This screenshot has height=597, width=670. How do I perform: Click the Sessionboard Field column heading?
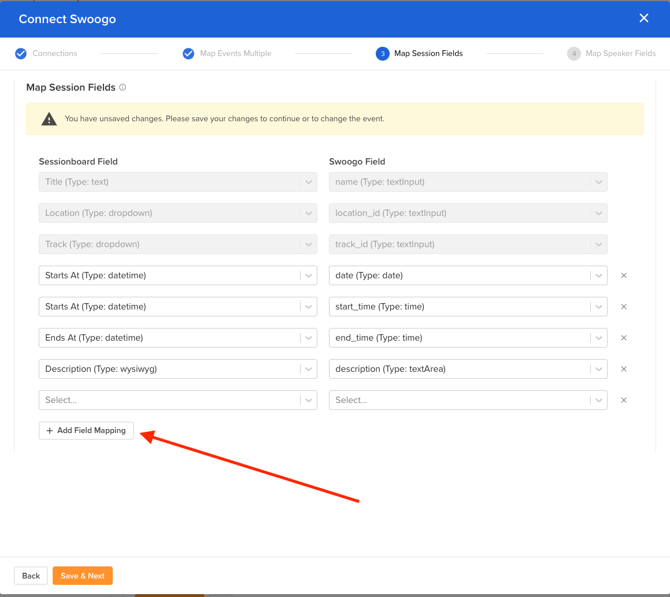tap(78, 162)
